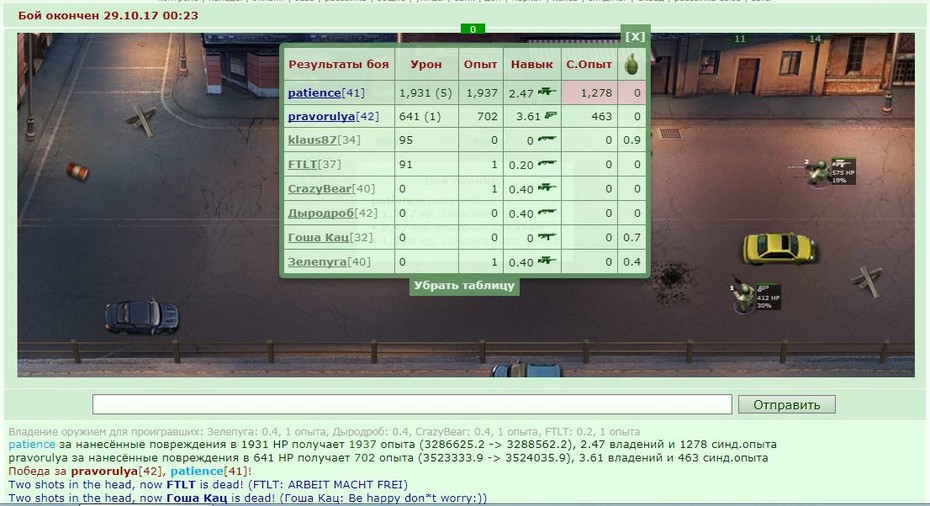The width and height of the screenshot is (930, 506).
Task: Click the Бой окончен 29.10.17 heading
Action: click(x=108, y=15)
